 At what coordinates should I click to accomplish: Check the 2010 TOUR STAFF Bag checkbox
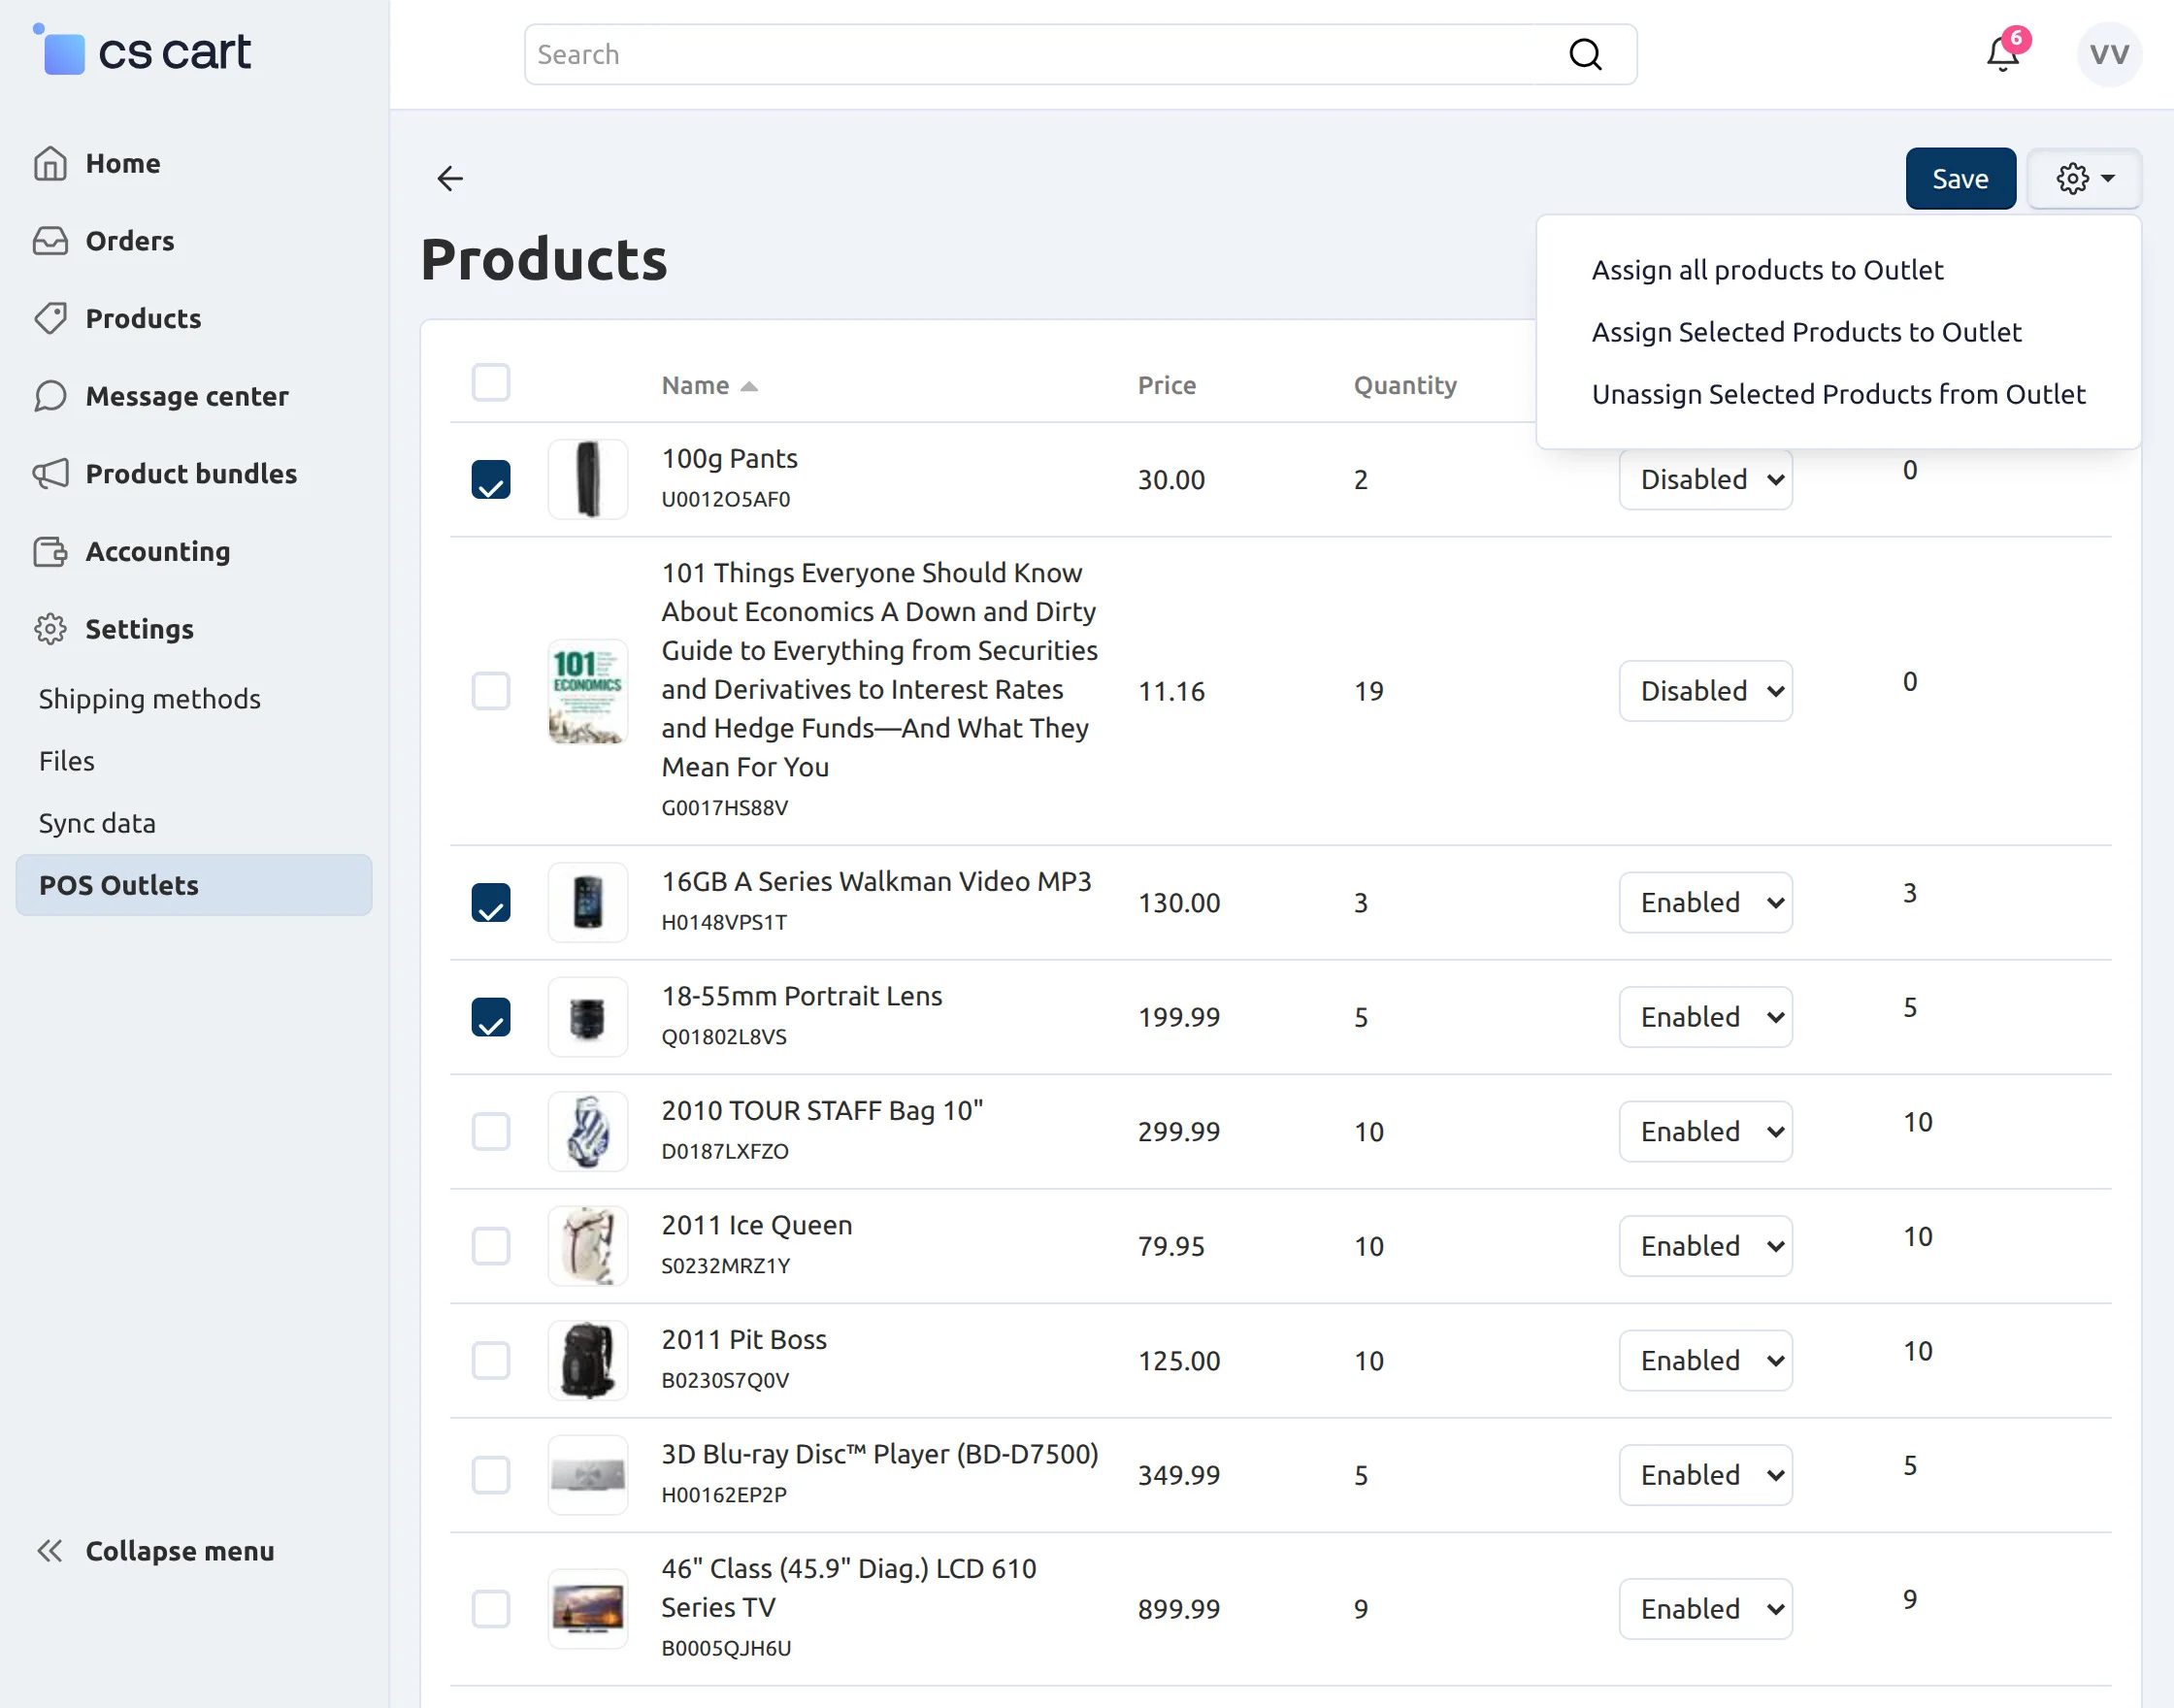click(490, 1131)
